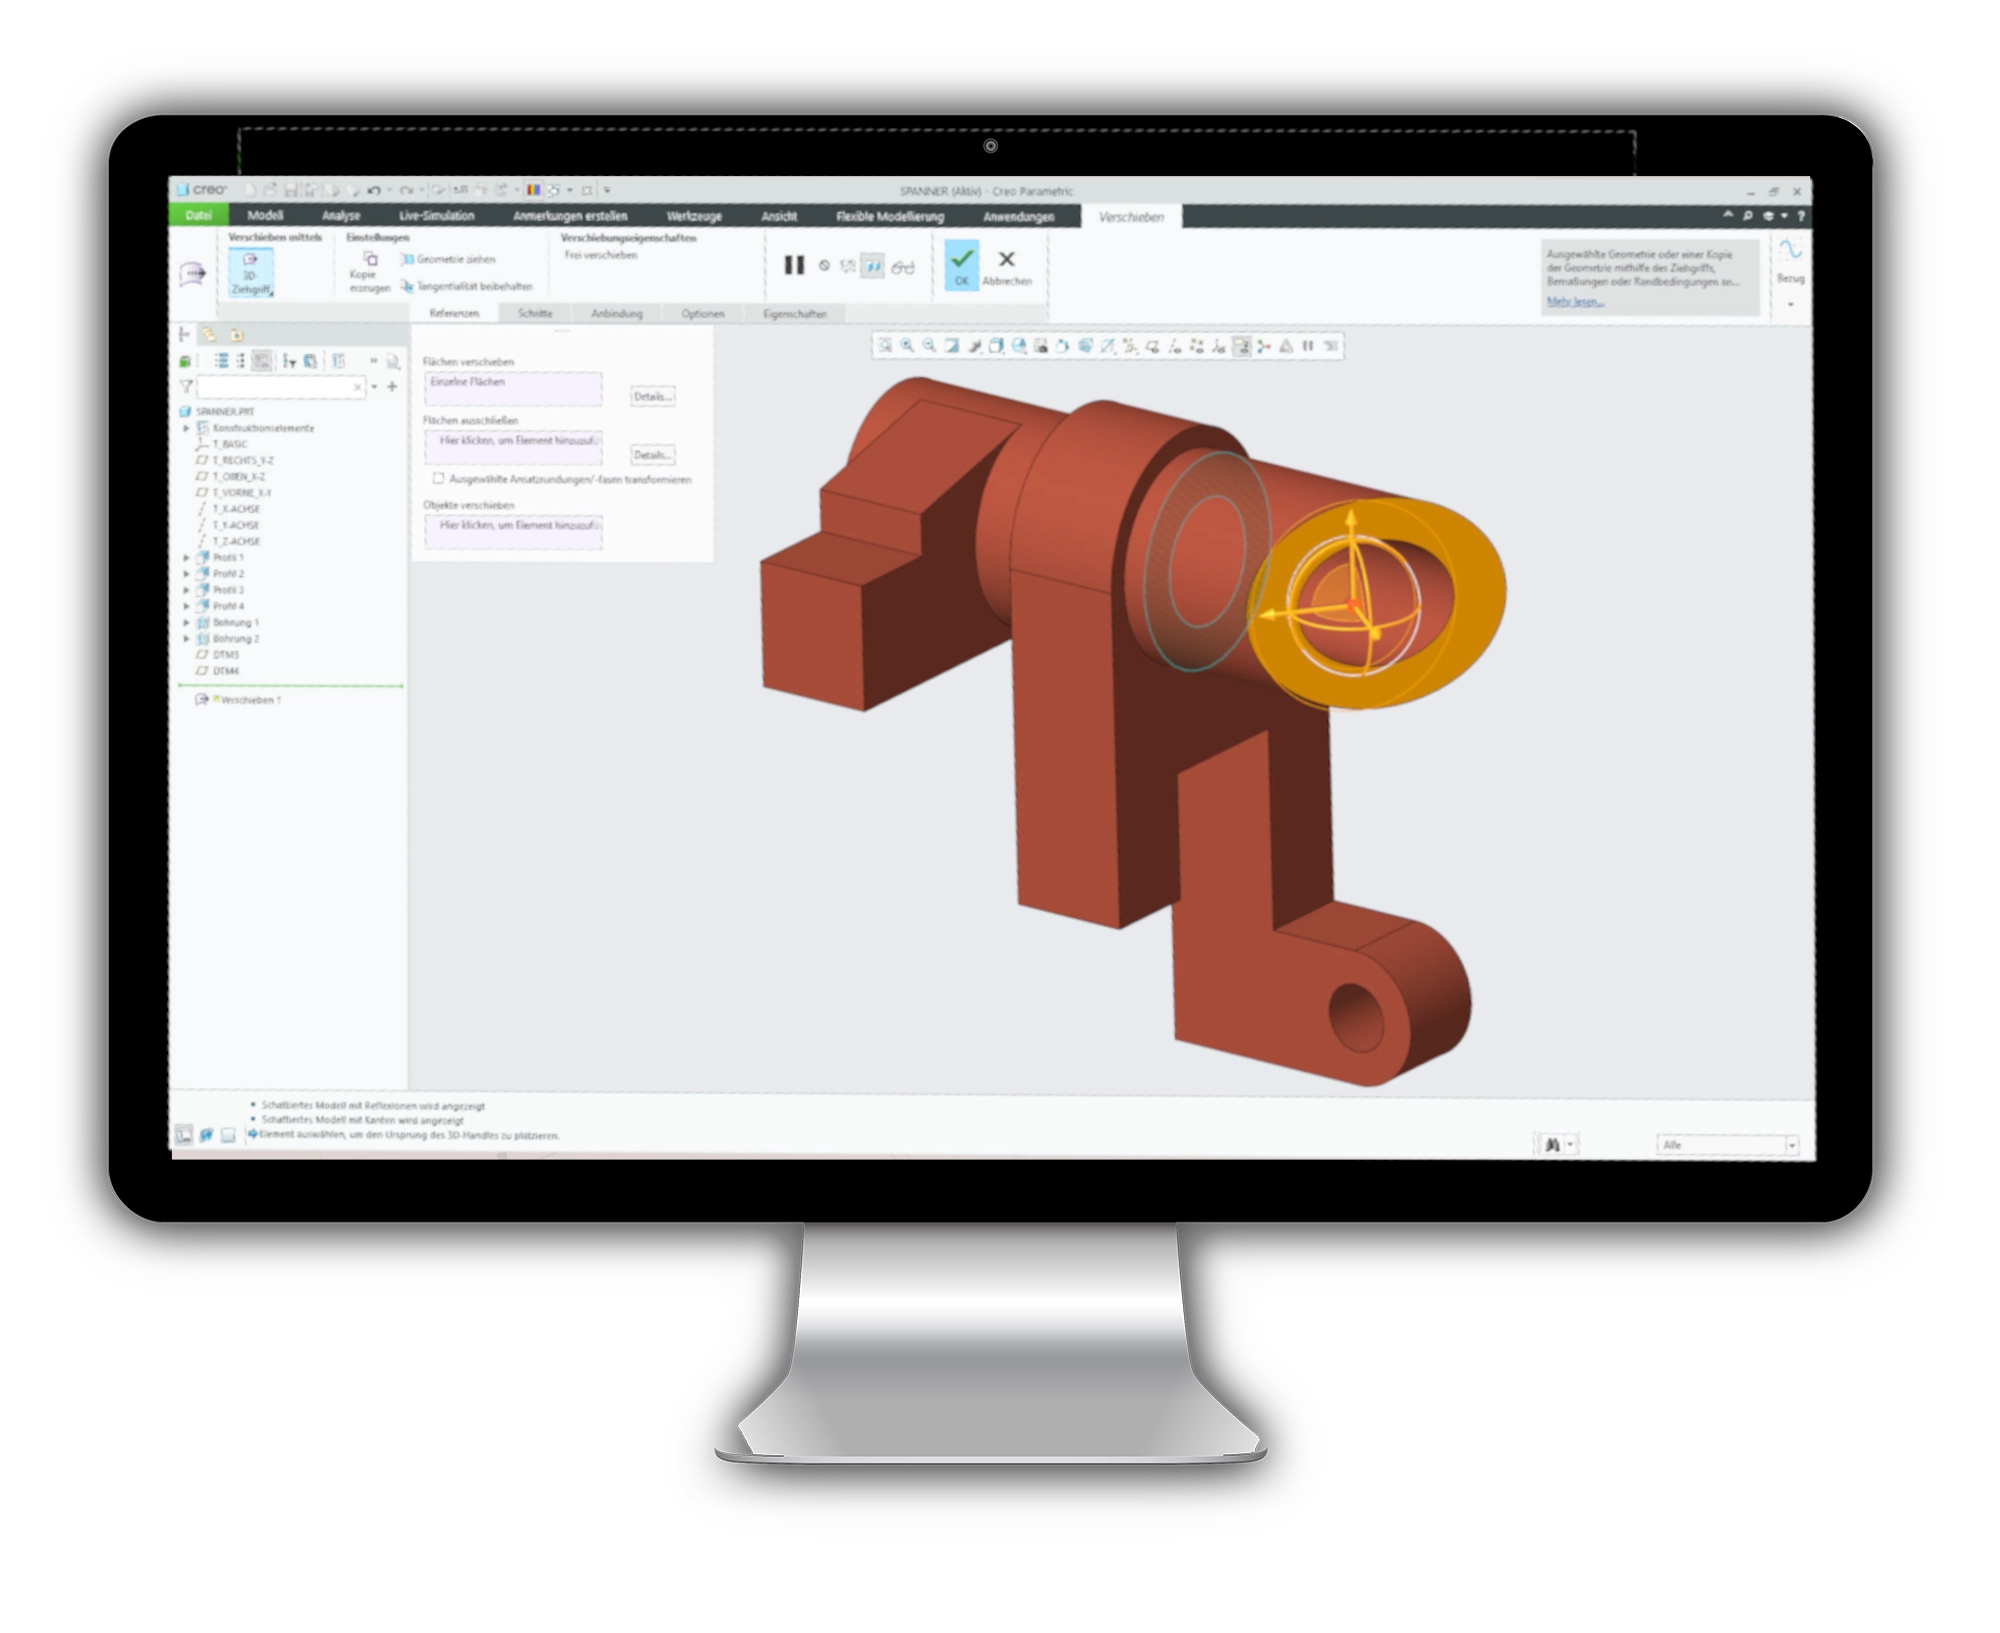This screenshot has width=2000, height=1633.
Task: Switch to the Flexible Modellierung tab
Action: pyautogui.click(x=890, y=216)
